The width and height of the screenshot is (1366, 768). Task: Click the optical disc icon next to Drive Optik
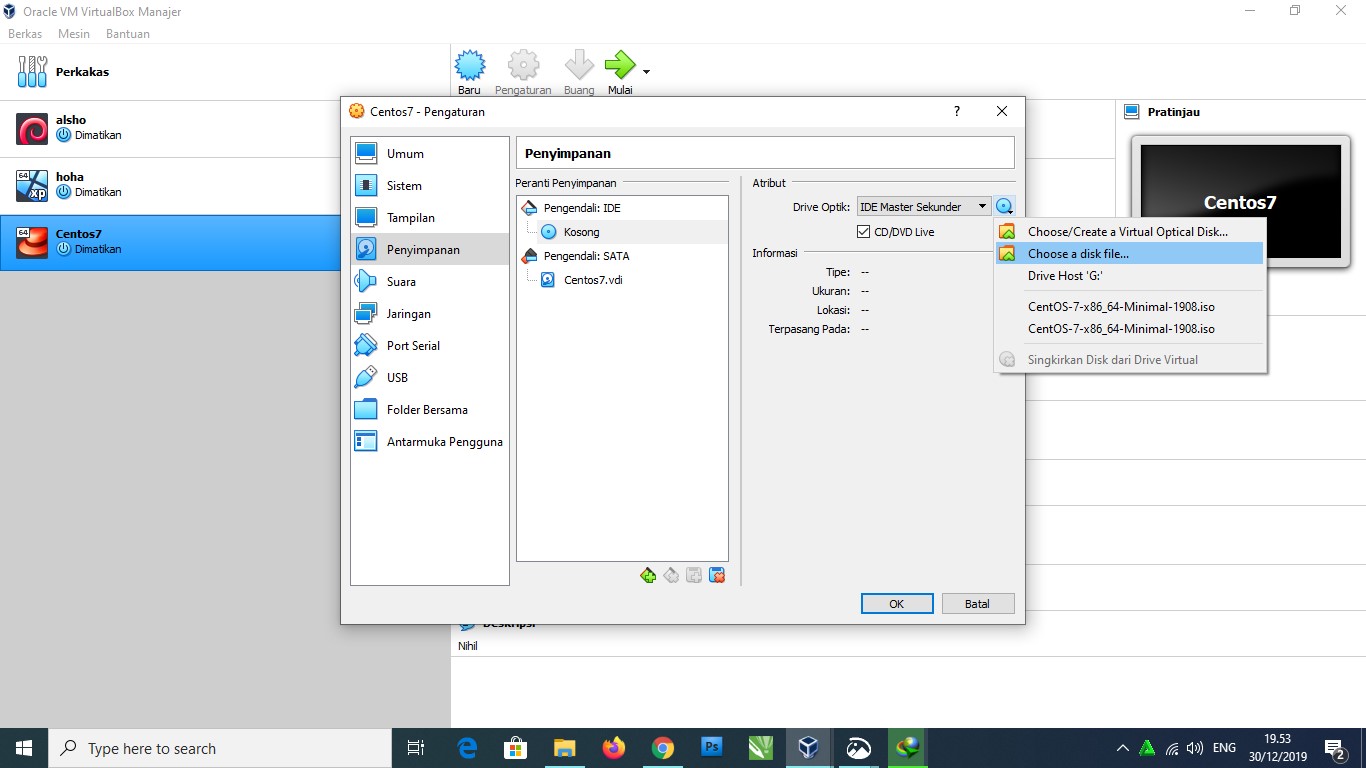click(1004, 206)
